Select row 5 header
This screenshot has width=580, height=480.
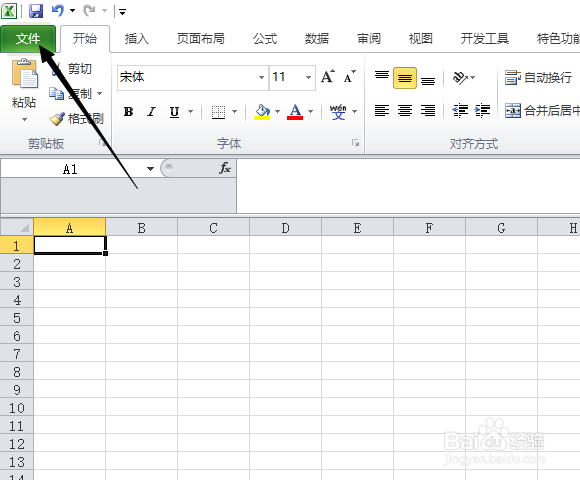click(17, 318)
